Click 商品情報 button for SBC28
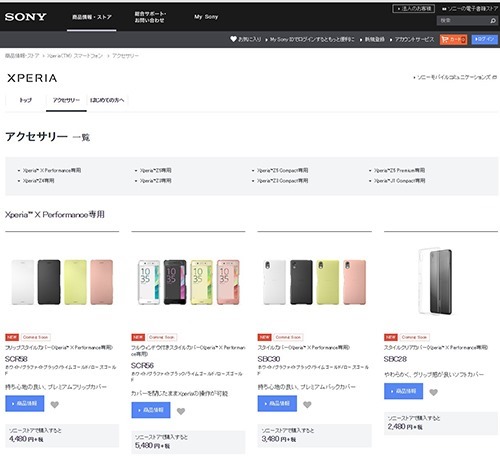This screenshot has width=500, height=459. (403, 391)
